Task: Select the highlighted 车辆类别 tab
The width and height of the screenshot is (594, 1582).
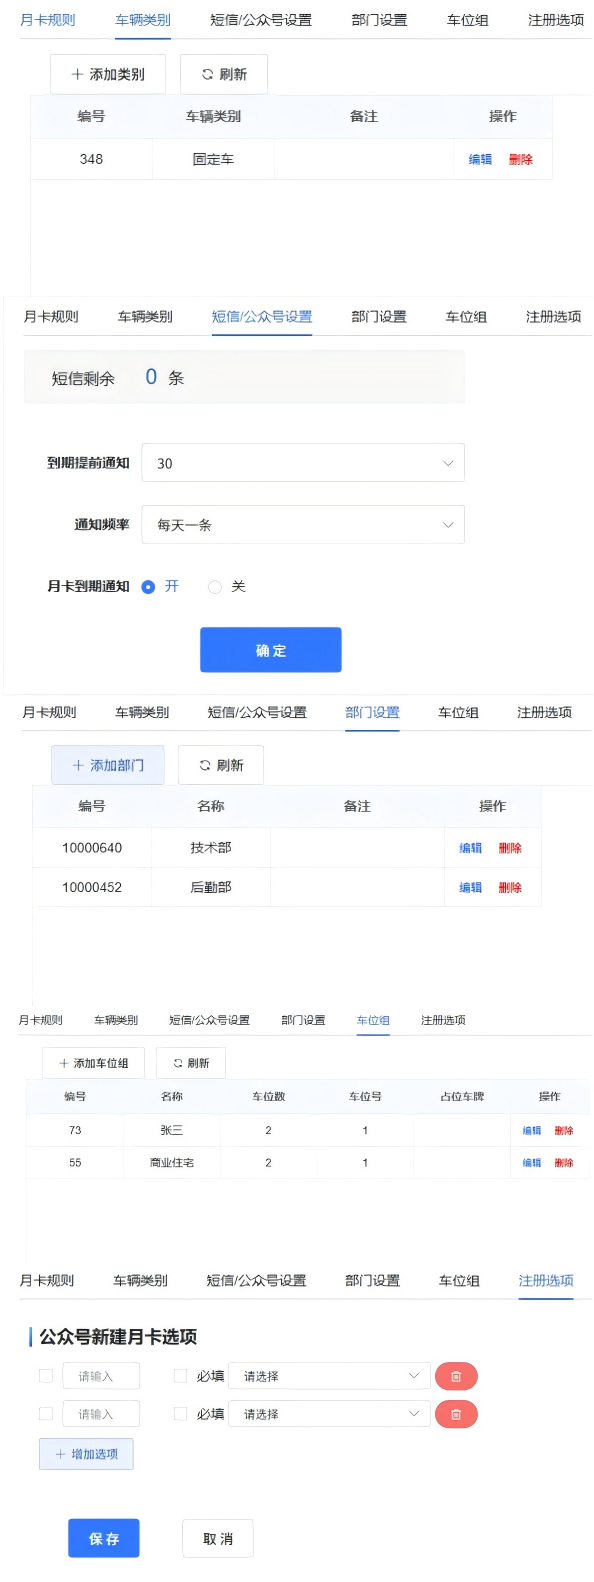Action: [143, 20]
